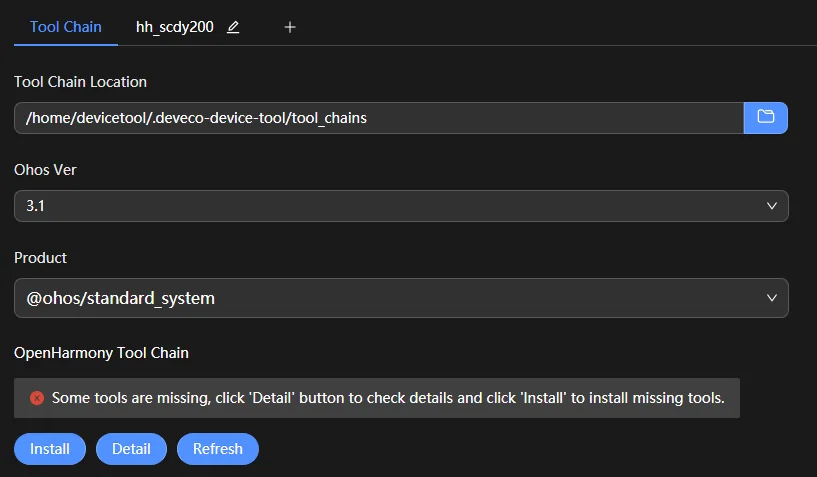This screenshot has width=817, height=477.
Task: Click the 'Some tools are missing' message banner
Action: click(377, 398)
